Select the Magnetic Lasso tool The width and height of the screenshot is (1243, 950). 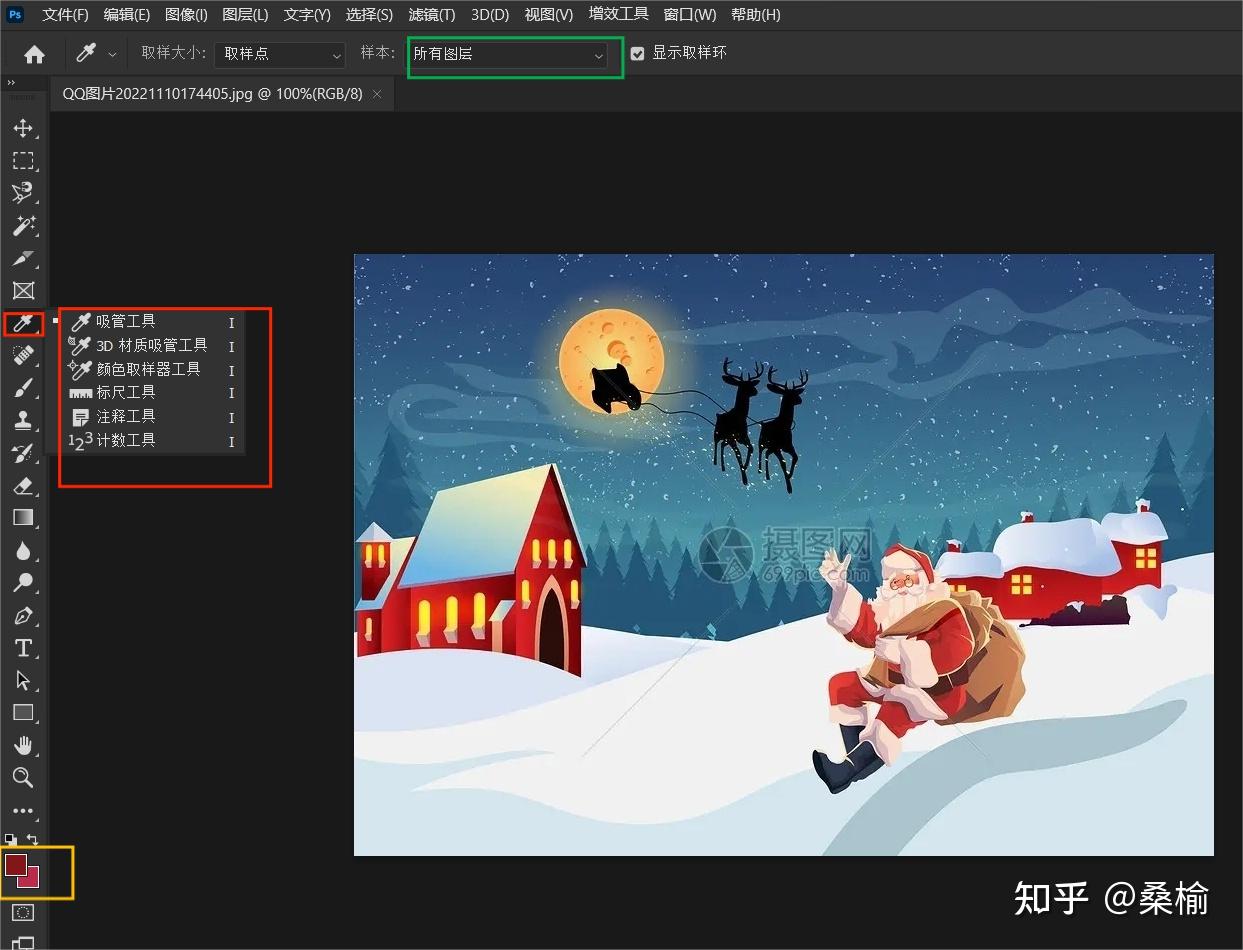coord(23,193)
